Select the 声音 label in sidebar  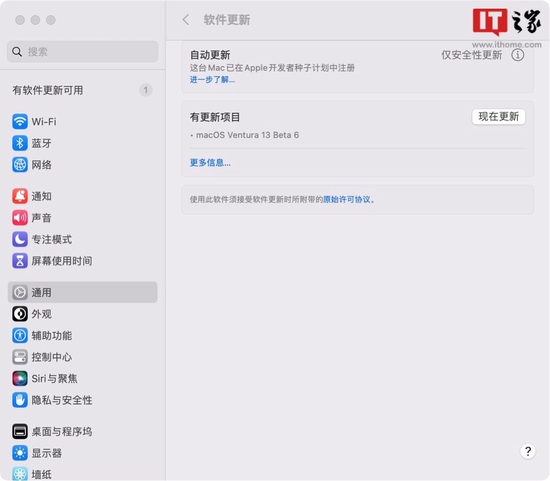tap(41, 218)
